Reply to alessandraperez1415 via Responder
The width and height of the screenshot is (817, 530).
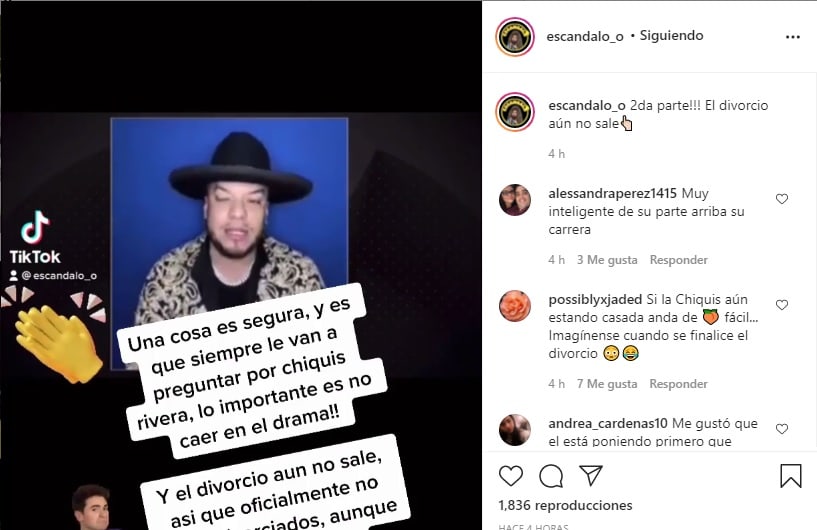coord(678,260)
